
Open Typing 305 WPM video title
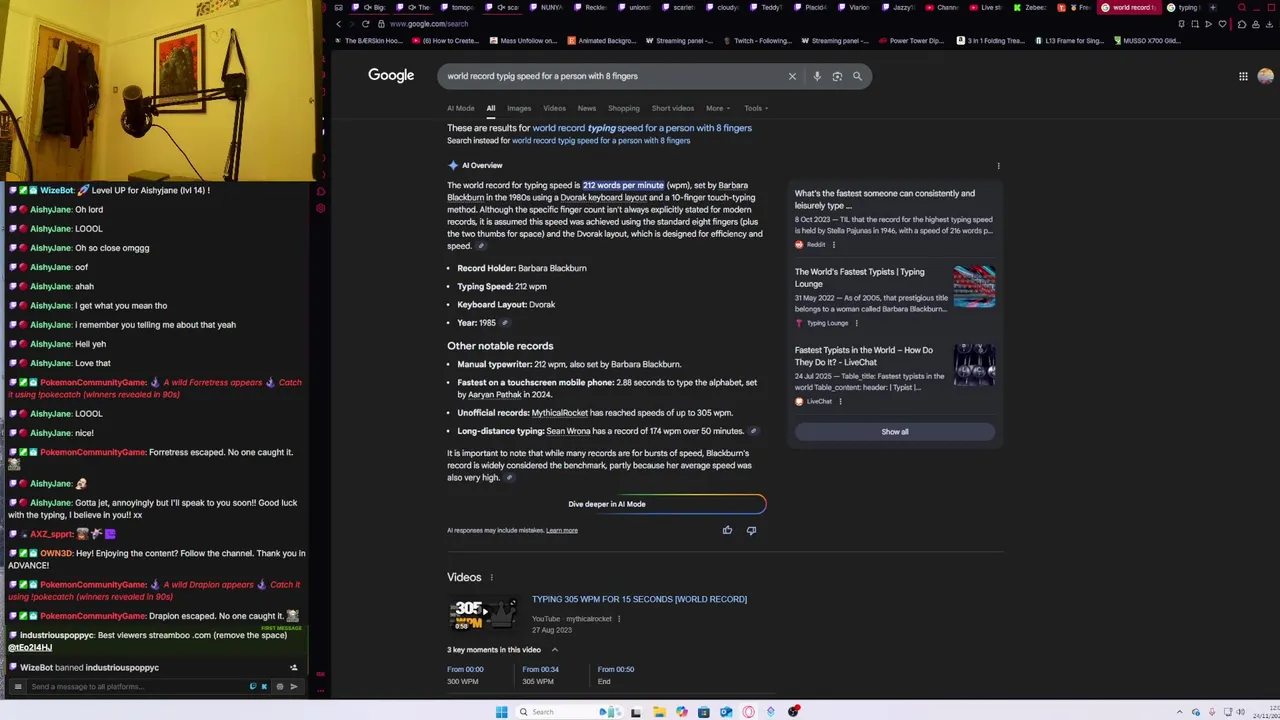coord(639,599)
